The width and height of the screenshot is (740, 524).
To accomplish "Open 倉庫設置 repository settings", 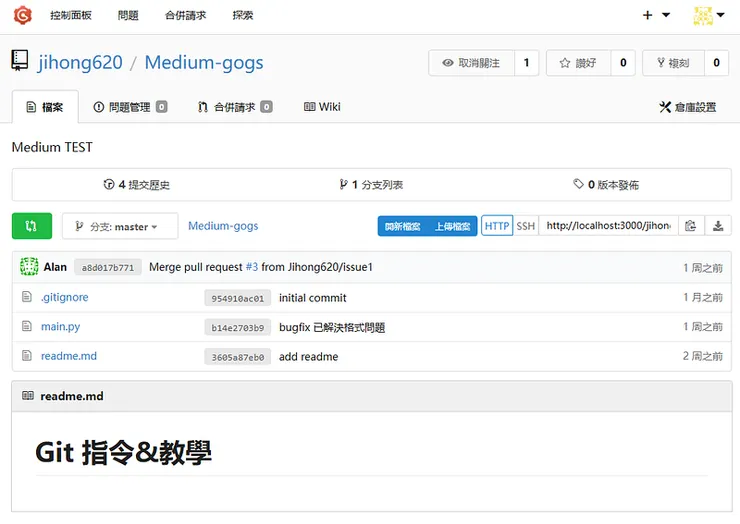I will click(x=688, y=107).
